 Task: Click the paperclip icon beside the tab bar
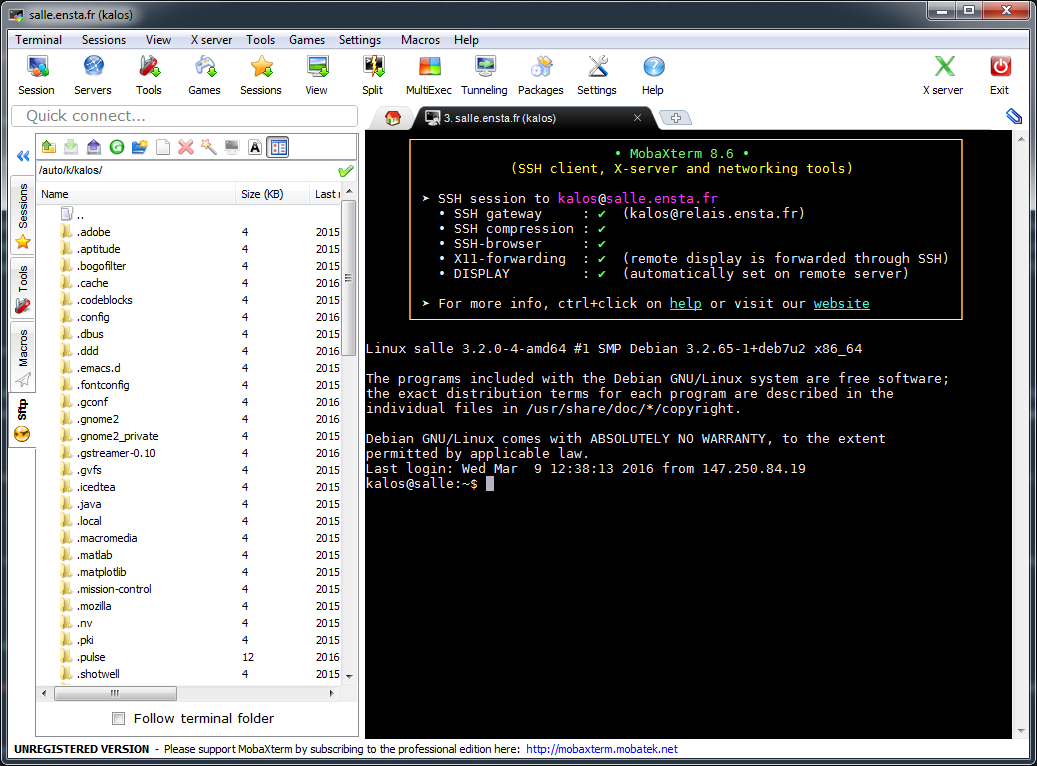(x=1014, y=116)
